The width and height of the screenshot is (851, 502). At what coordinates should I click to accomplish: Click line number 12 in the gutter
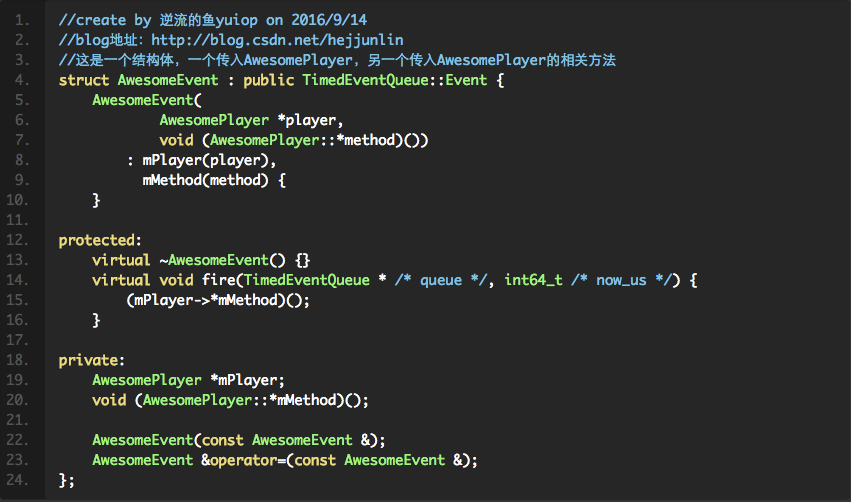[22, 240]
